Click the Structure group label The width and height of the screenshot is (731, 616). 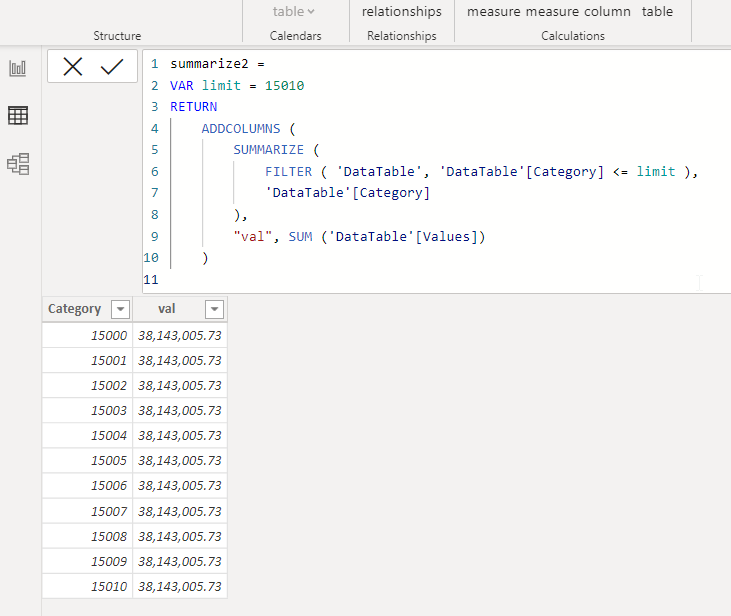click(117, 36)
